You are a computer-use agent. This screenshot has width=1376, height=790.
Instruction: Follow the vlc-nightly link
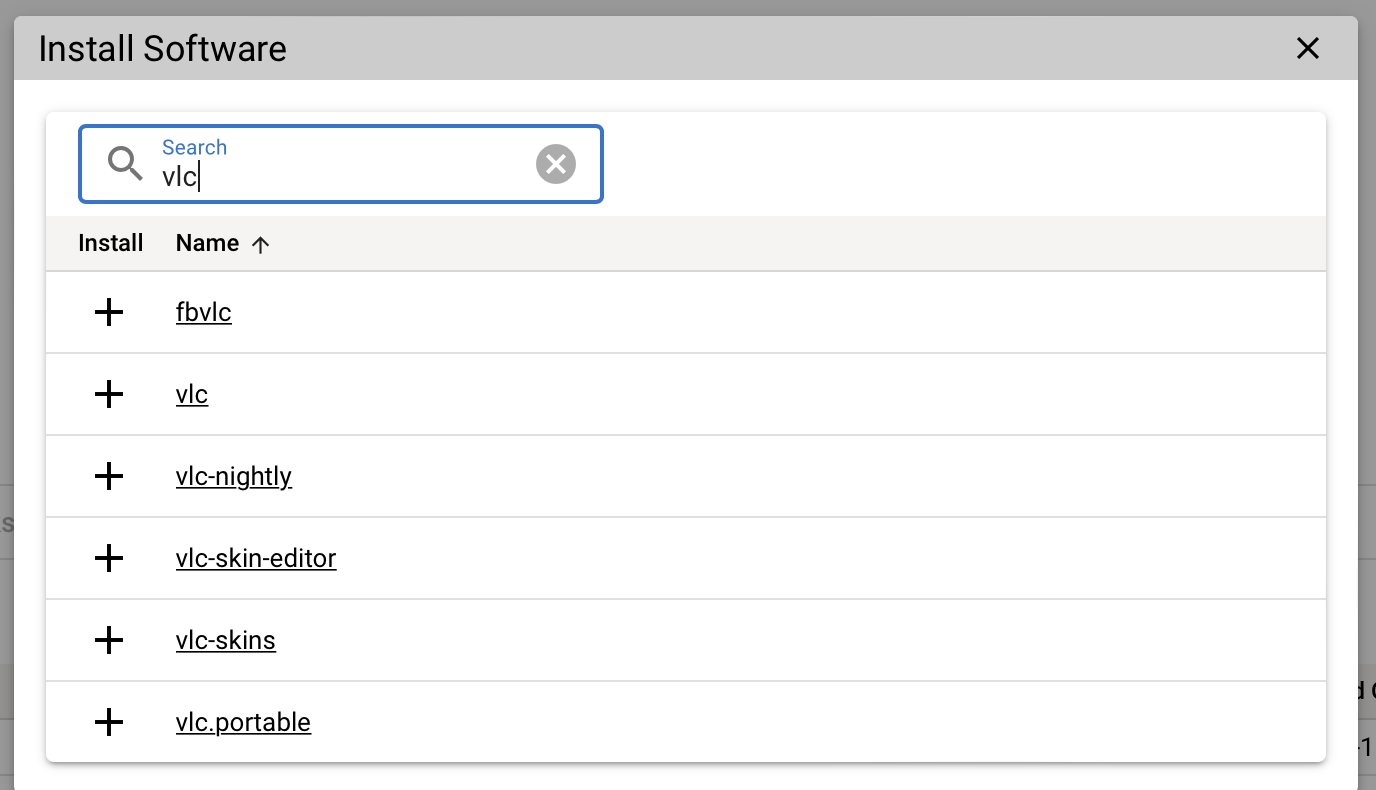pyautogui.click(x=234, y=477)
